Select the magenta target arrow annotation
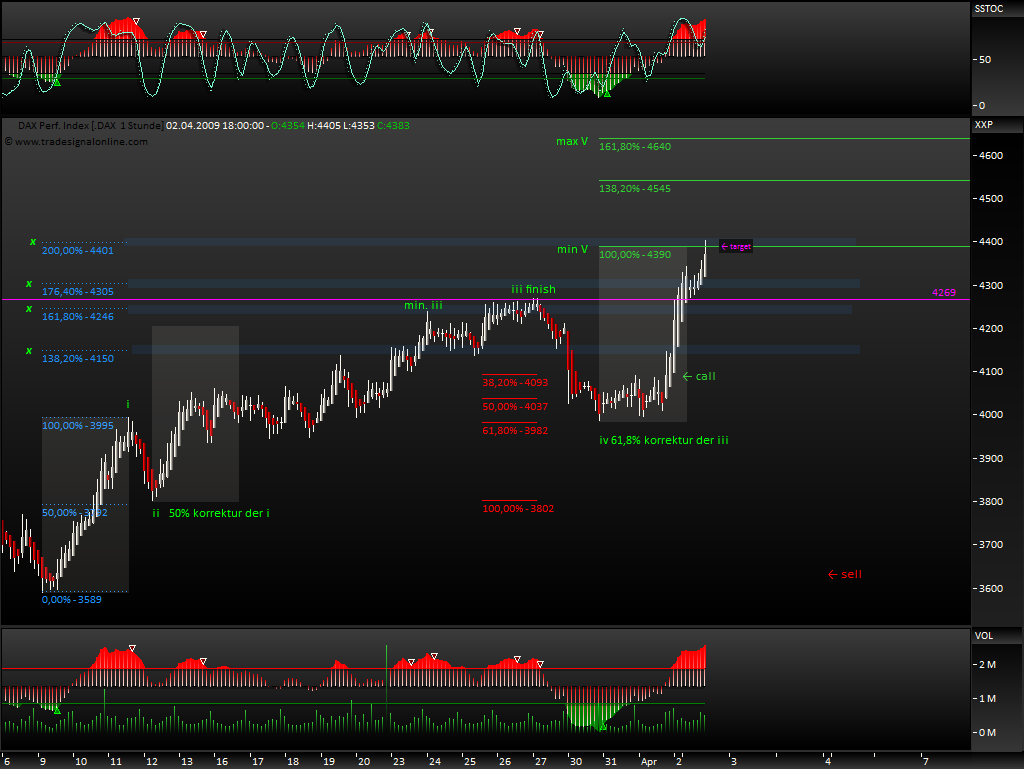1024x769 pixels. 735,246
